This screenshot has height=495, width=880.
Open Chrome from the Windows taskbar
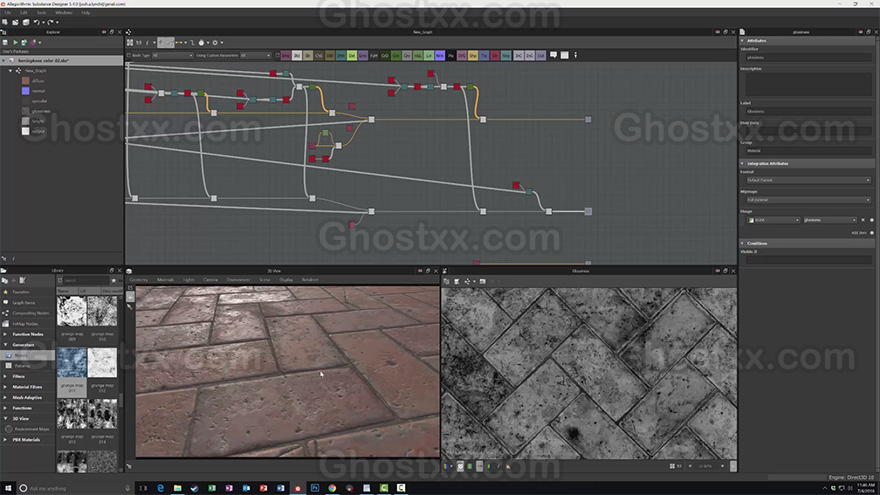(332, 488)
